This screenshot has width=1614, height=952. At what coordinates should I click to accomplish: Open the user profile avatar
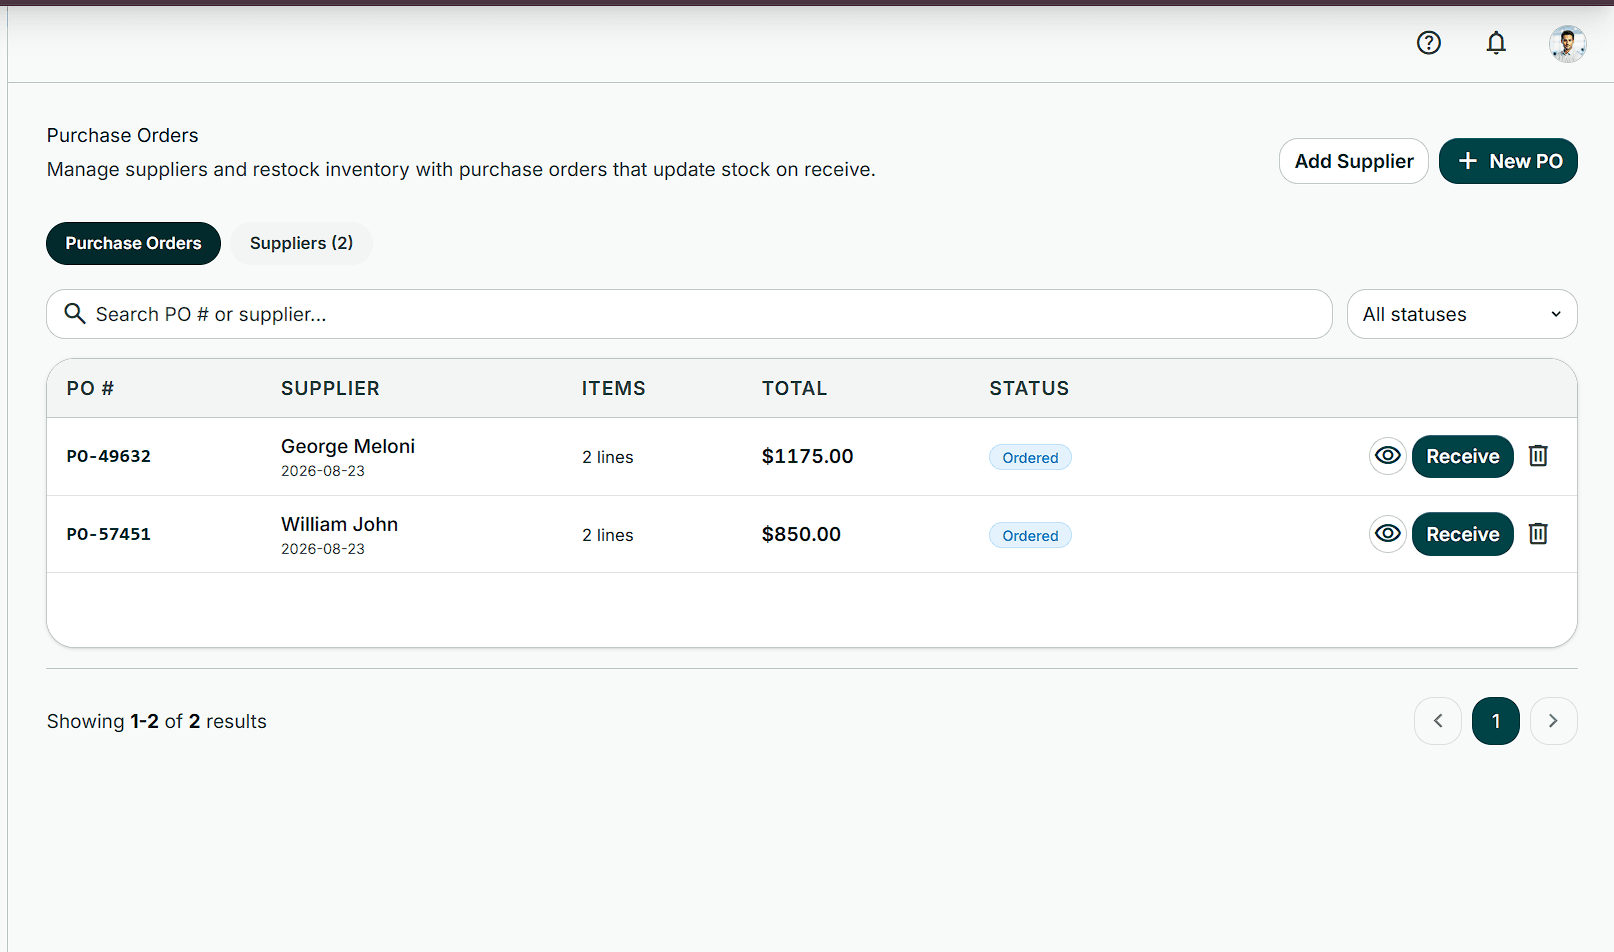tap(1567, 44)
